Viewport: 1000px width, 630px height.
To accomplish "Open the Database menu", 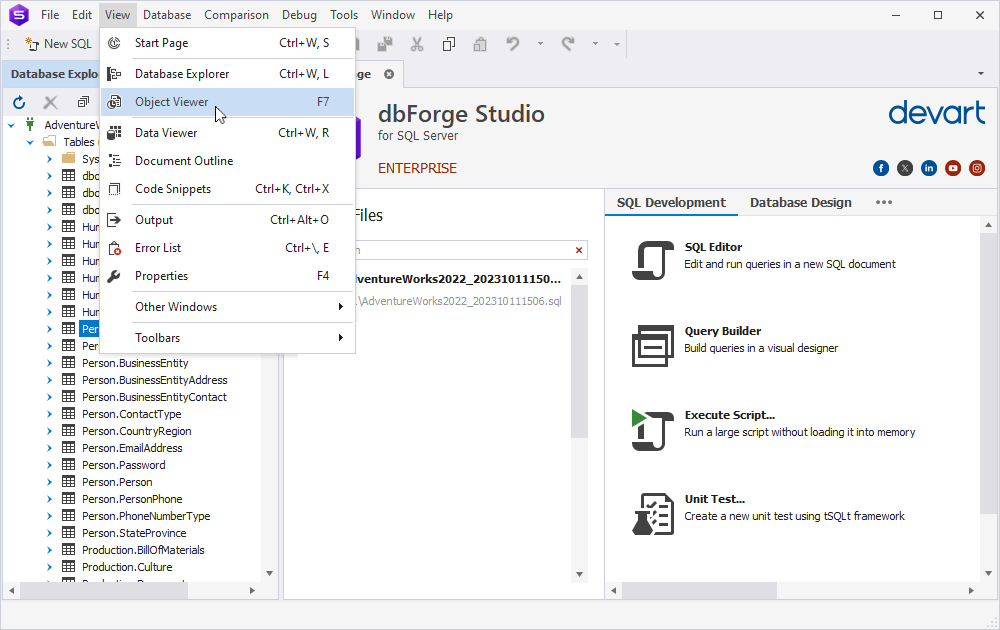I will (167, 15).
